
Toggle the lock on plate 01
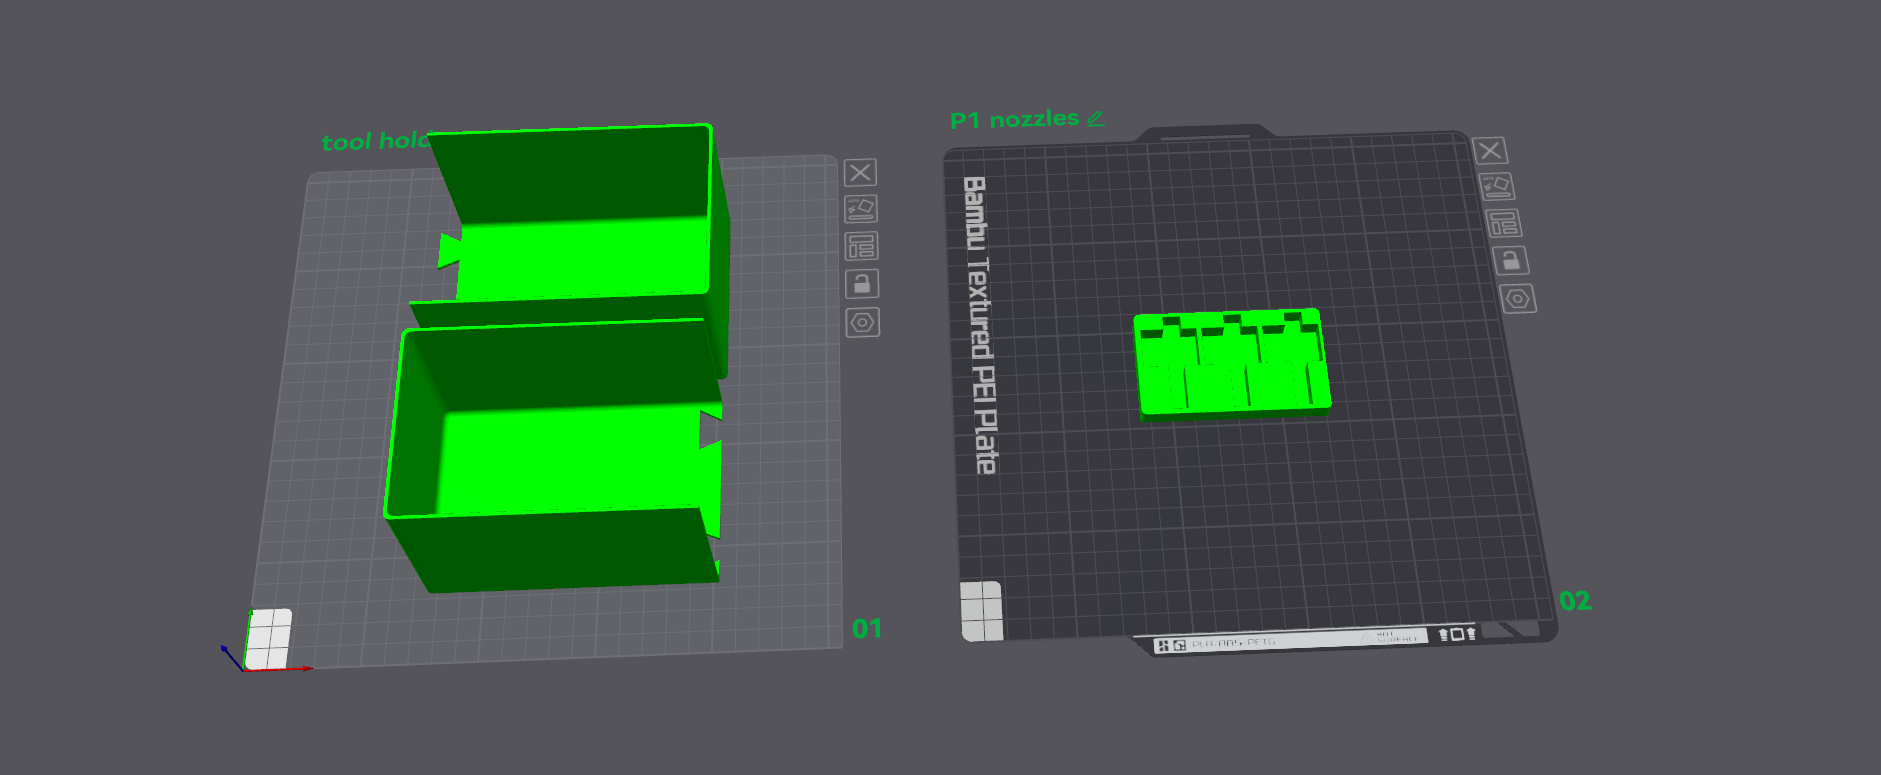tap(862, 284)
